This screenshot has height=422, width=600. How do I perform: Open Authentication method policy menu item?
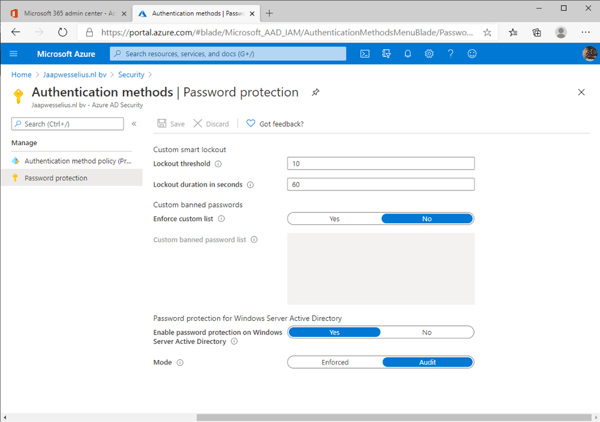[72, 161]
